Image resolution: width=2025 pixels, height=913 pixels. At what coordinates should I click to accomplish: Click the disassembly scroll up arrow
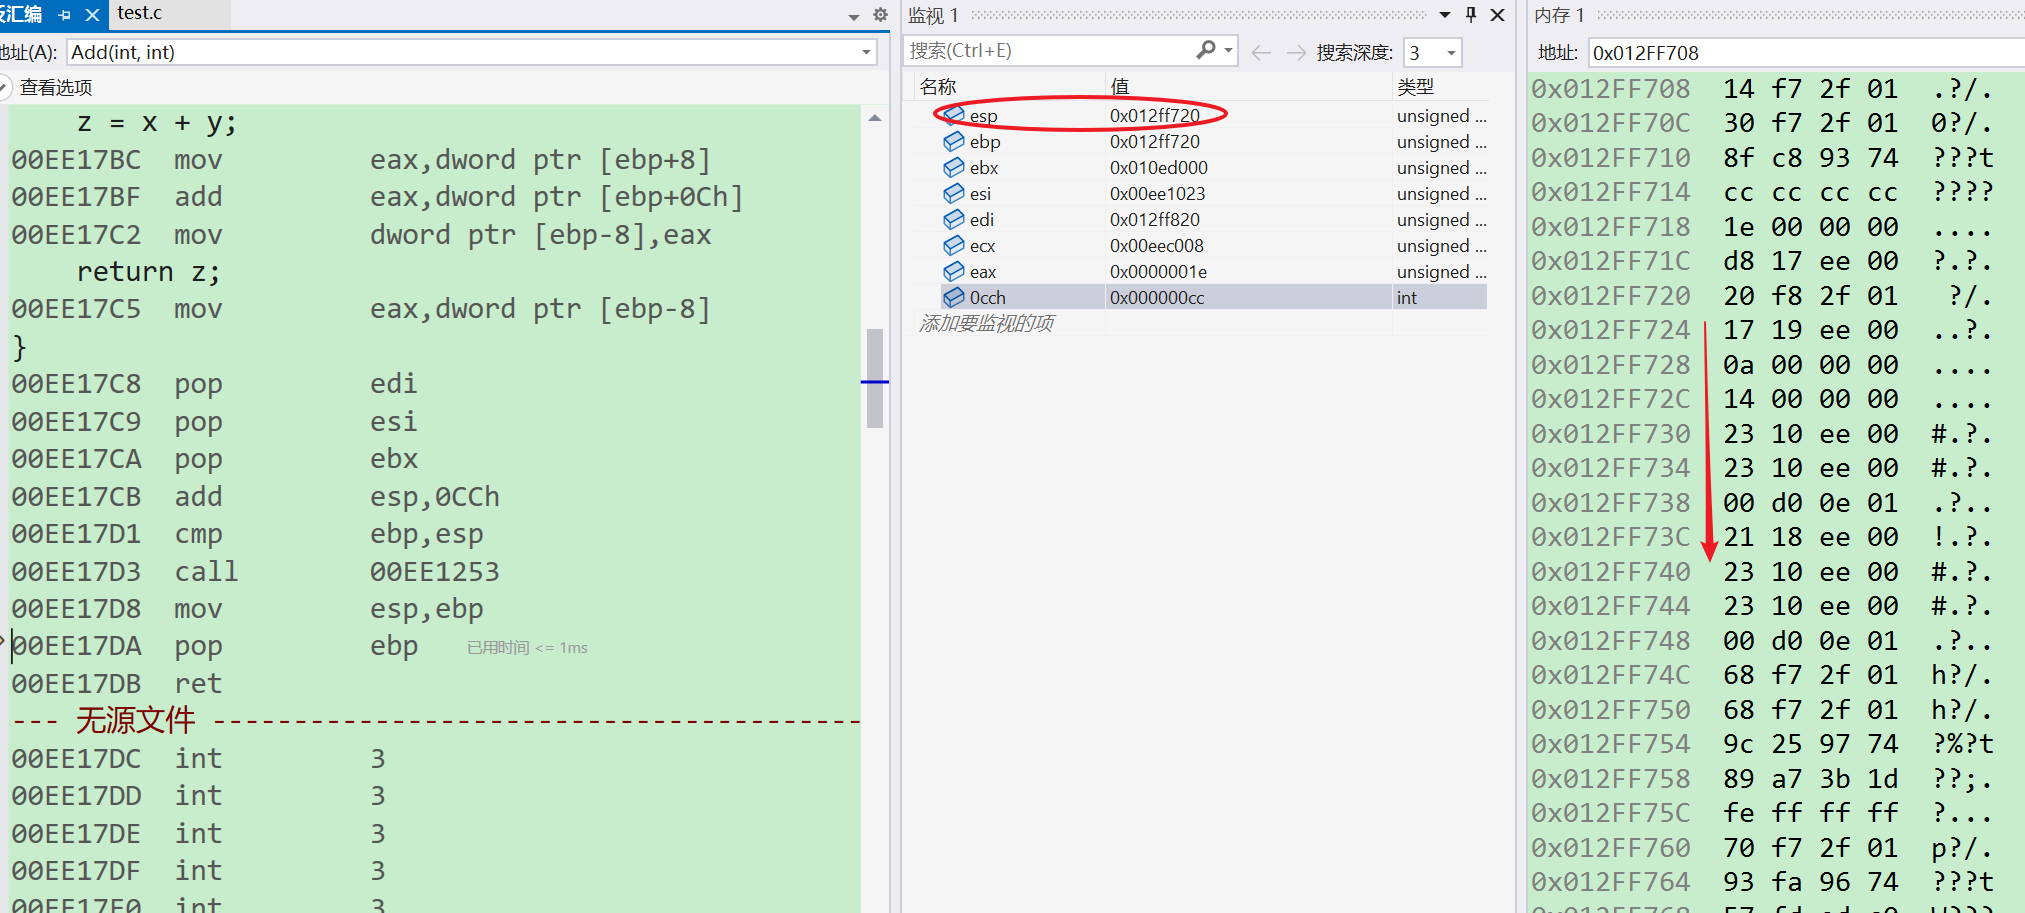[875, 118]
